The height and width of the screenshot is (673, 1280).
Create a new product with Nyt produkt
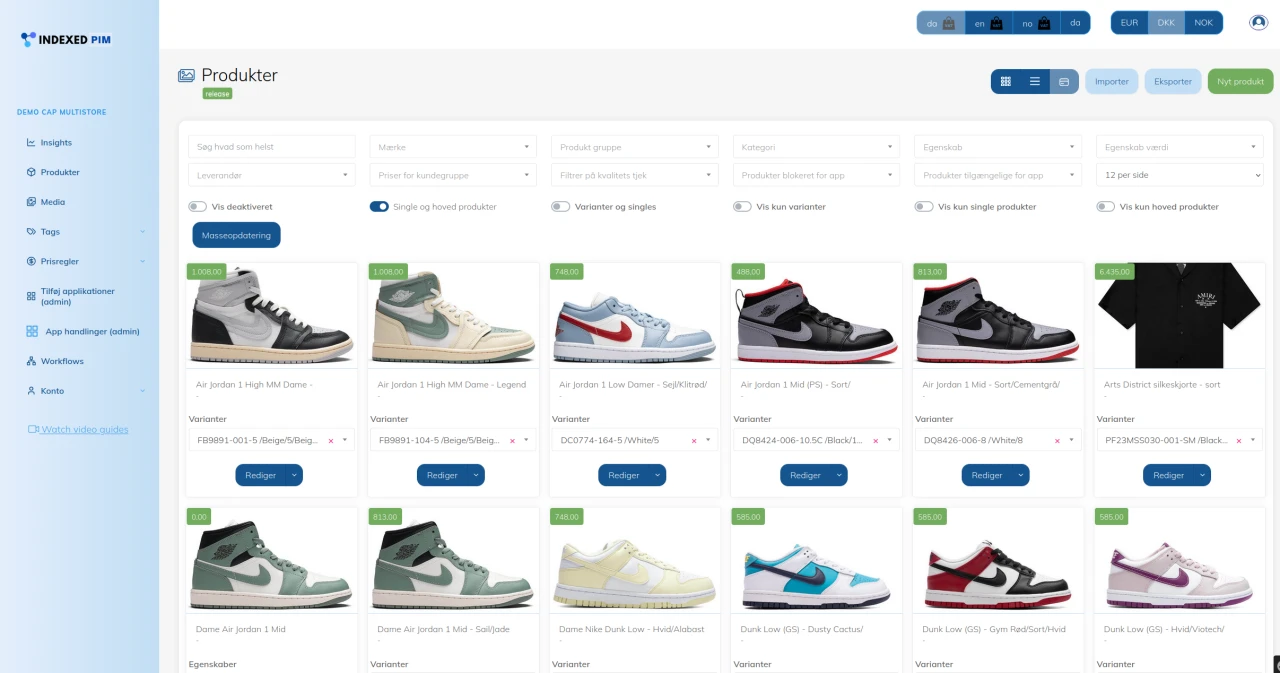tap(1241, 81)
